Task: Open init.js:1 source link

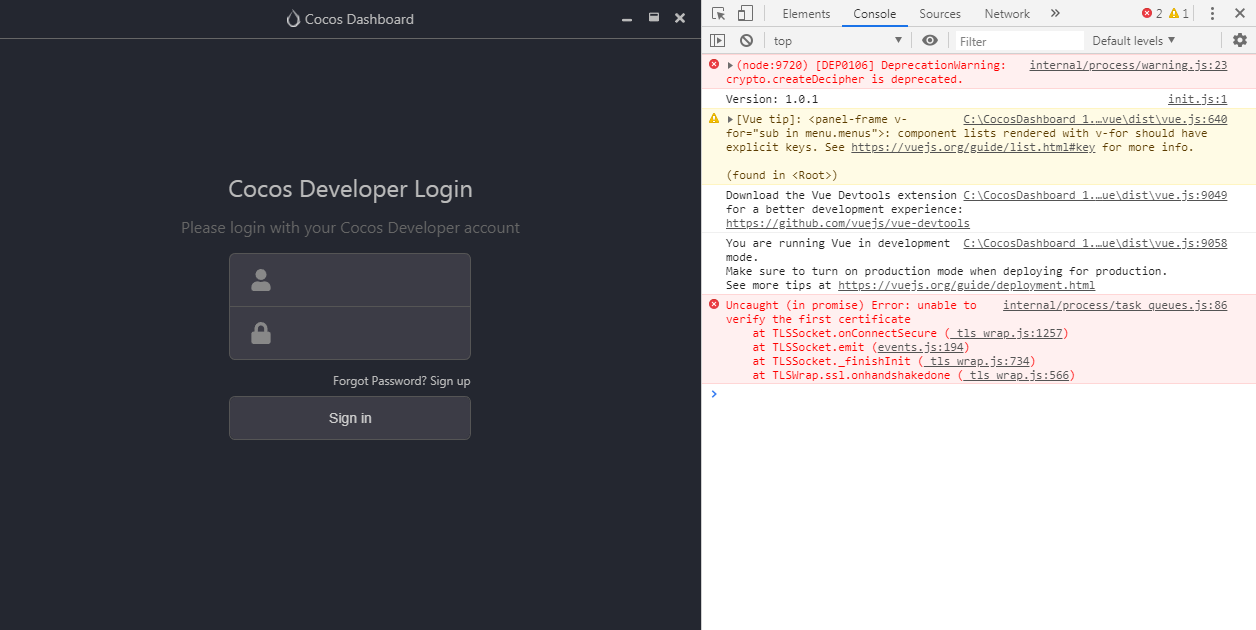Action: point(1198,99)
